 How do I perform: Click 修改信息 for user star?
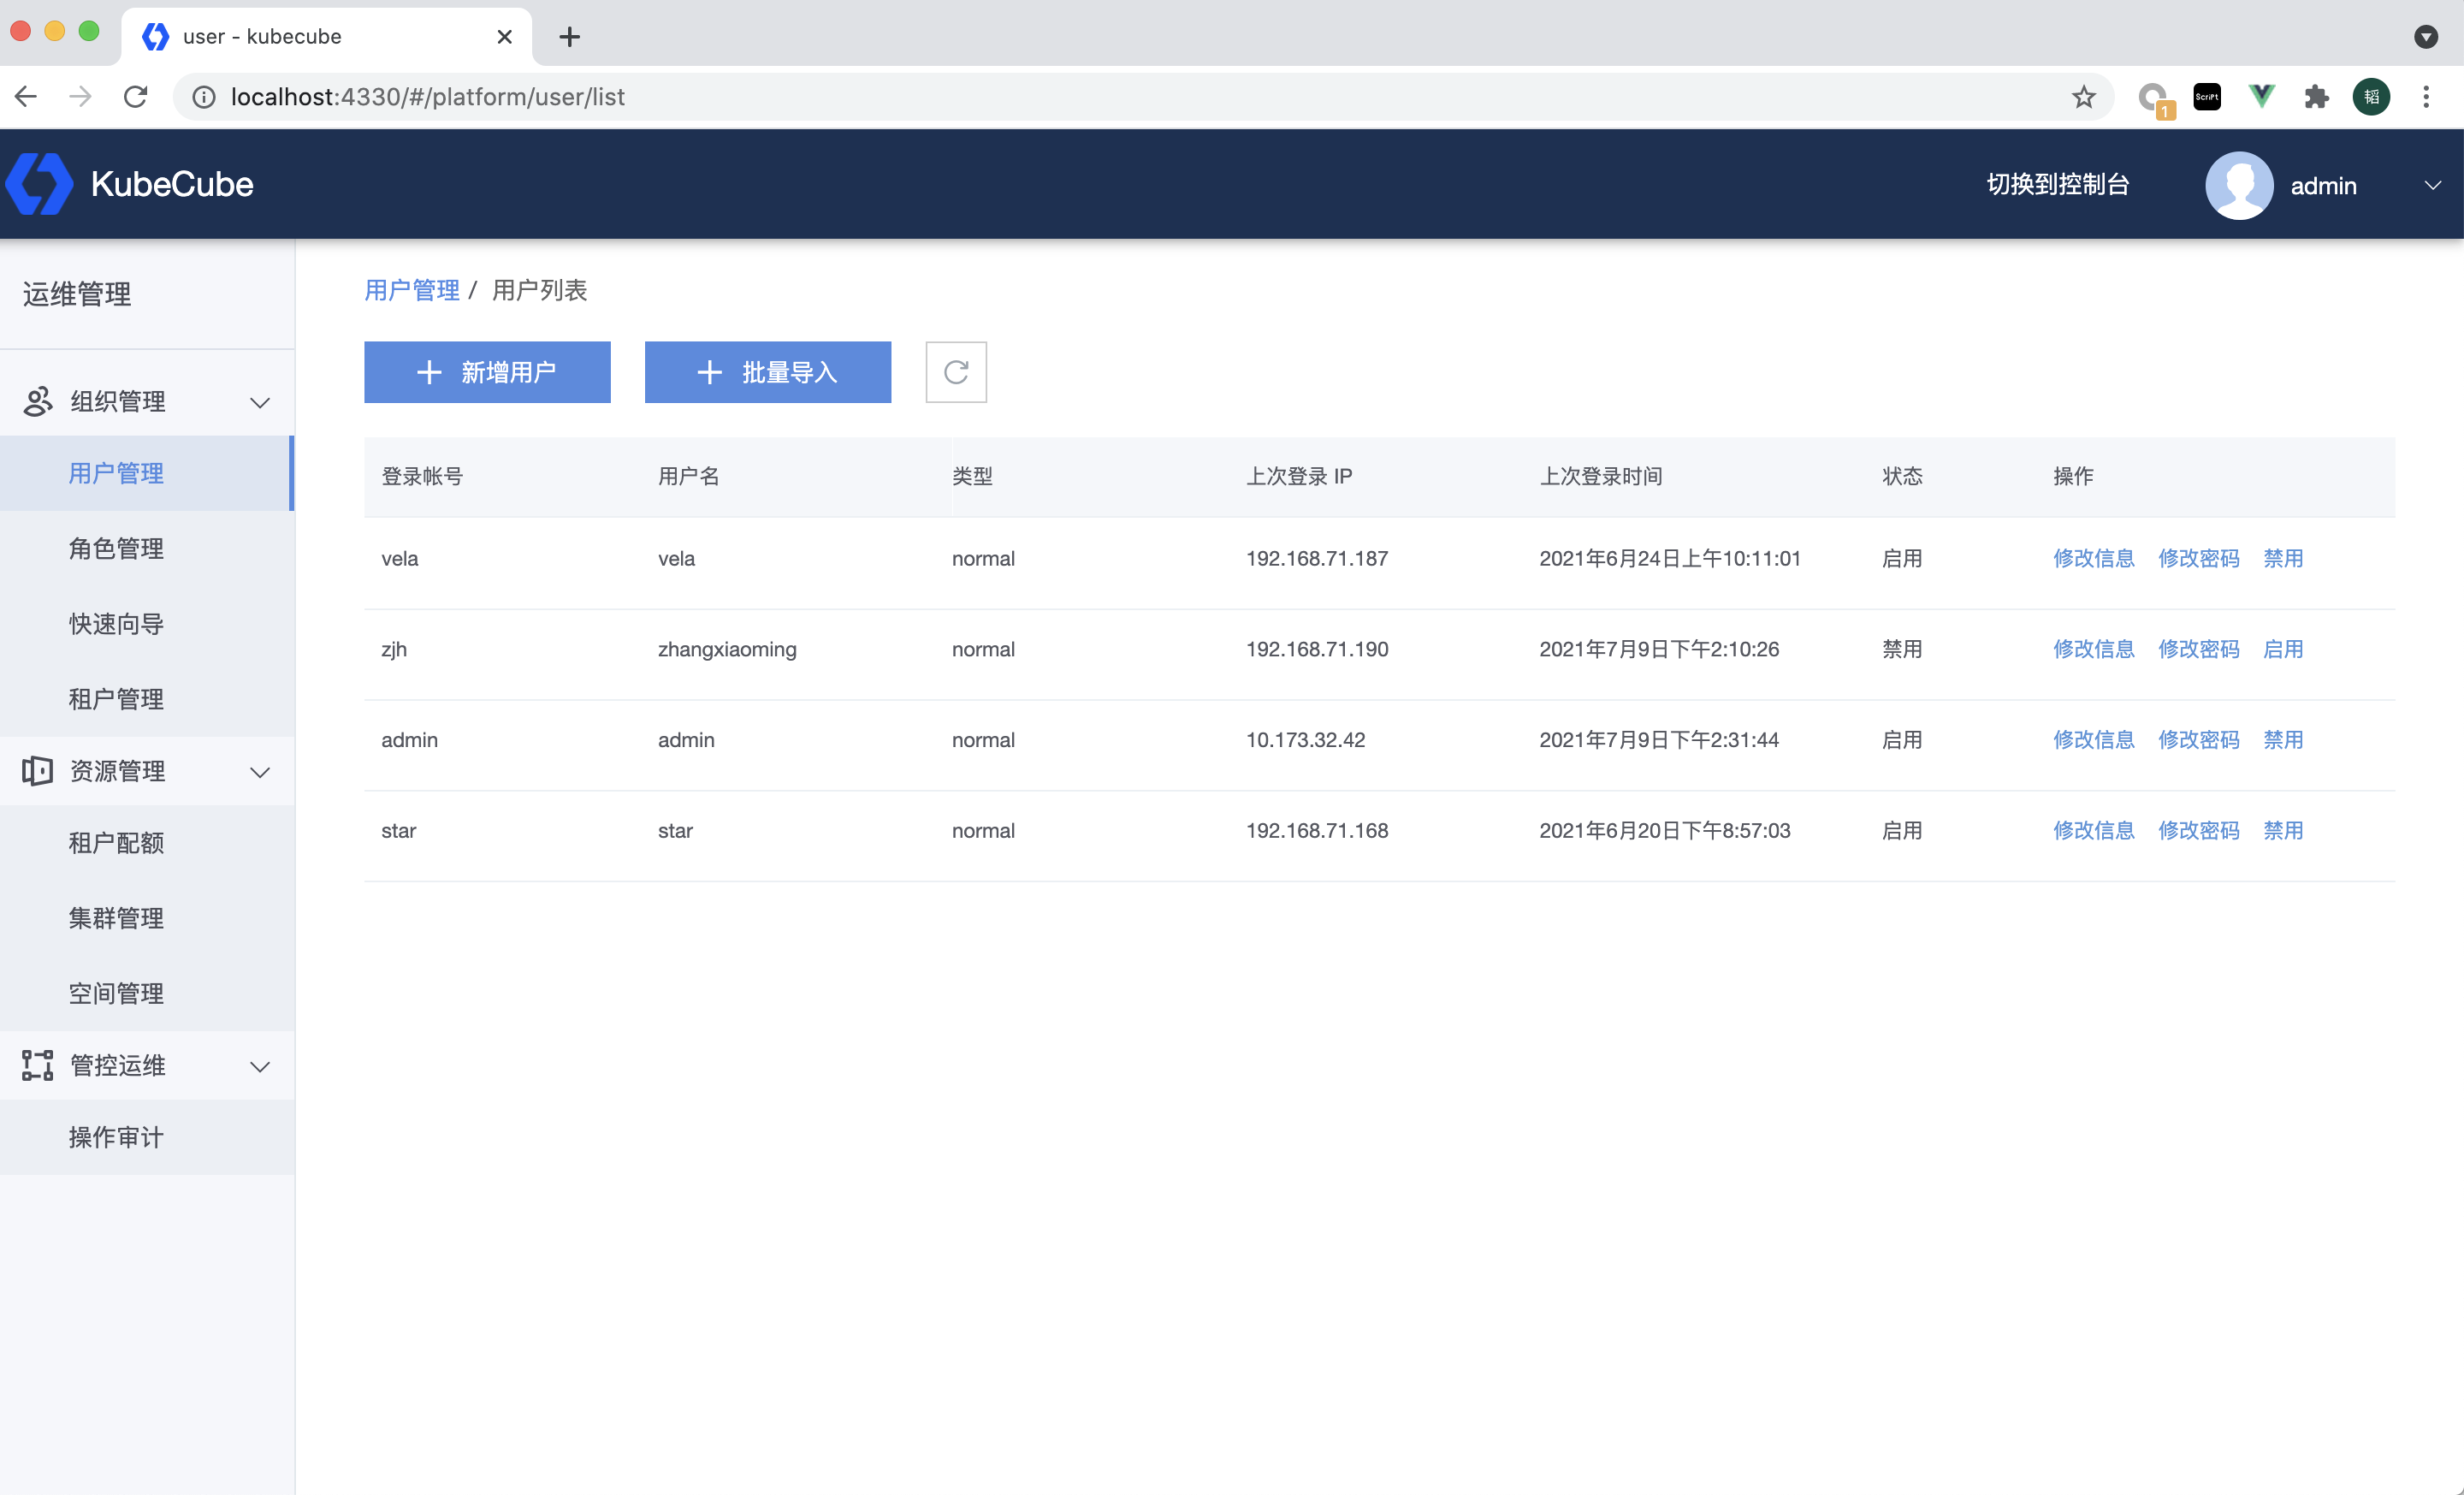point(2094,830)
